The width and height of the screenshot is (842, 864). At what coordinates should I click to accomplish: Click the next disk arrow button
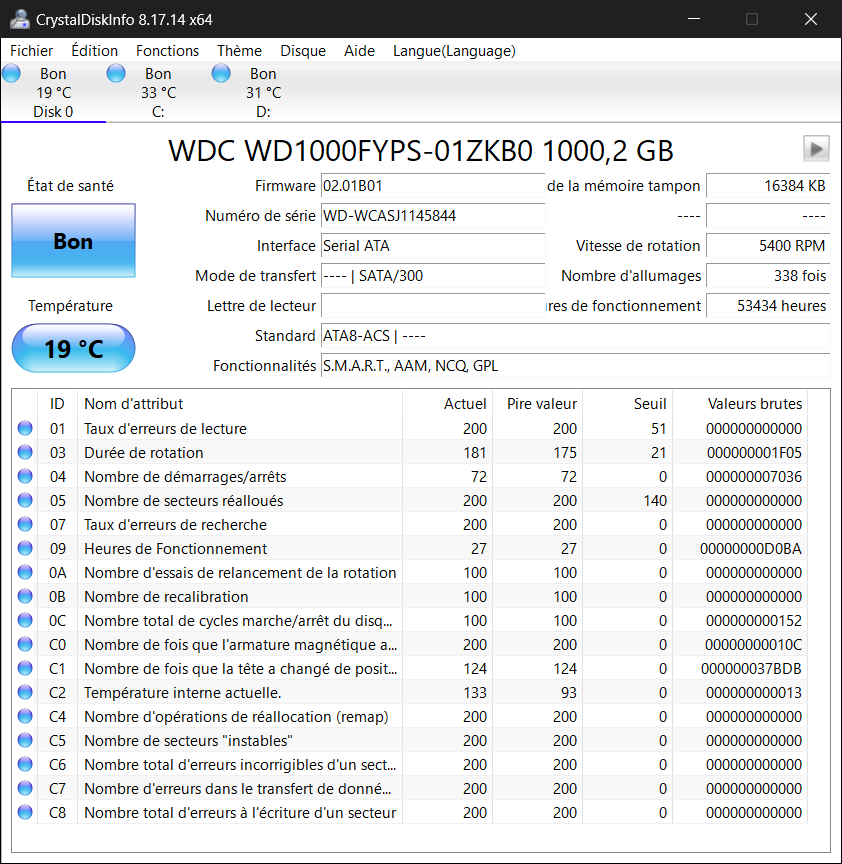tap(816, 148)
